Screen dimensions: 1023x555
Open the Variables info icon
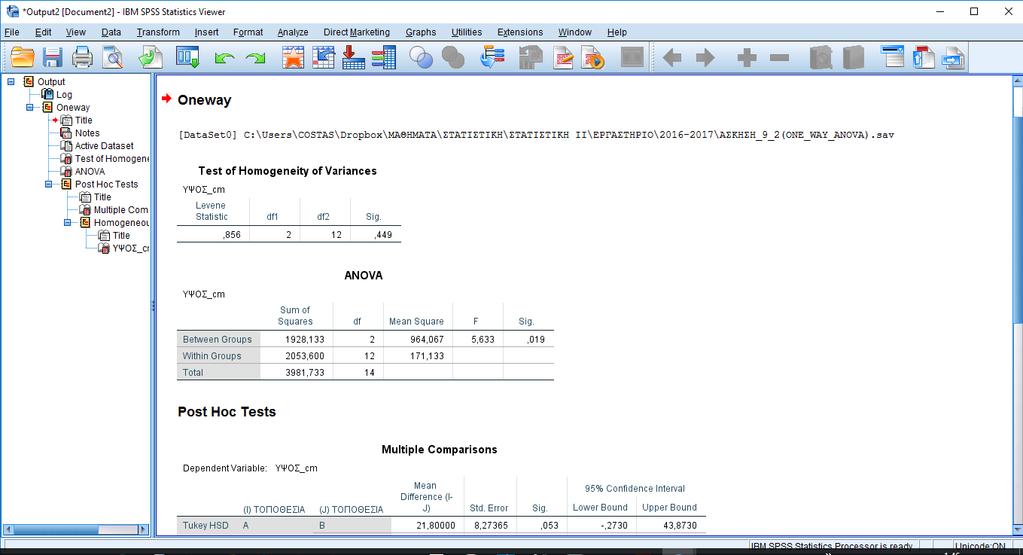pos(384,58)
